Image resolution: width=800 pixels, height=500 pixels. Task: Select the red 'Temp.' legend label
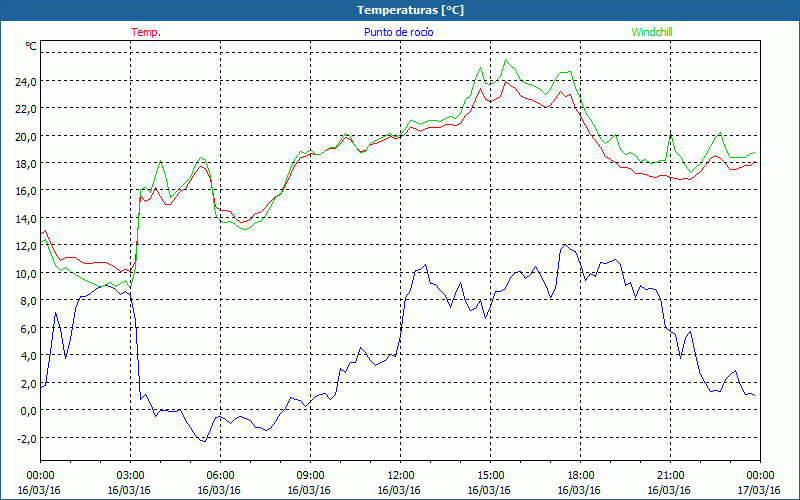pos(146,32)
